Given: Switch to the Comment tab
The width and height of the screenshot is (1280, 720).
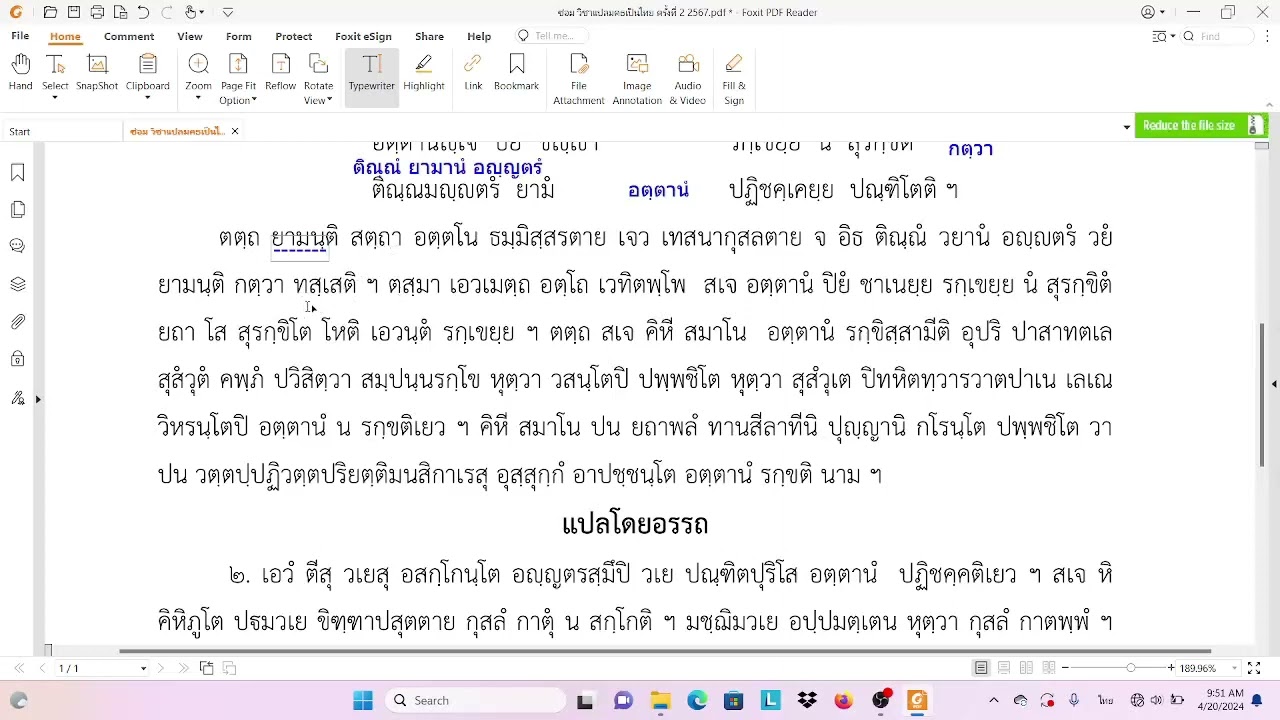Looking at the screenshot, I should click(129, 36).
